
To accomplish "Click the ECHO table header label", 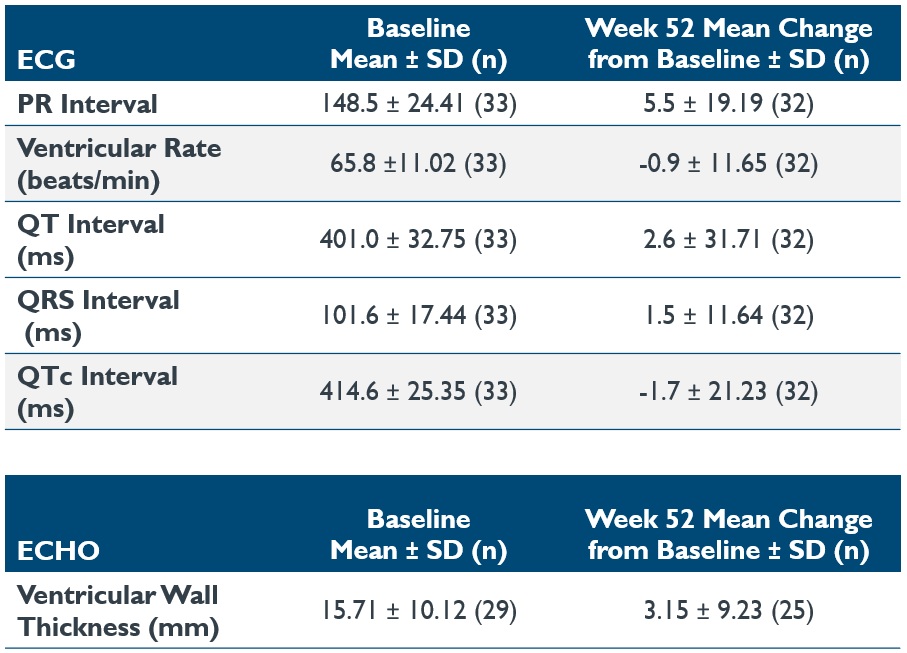I will click(58, 551).
